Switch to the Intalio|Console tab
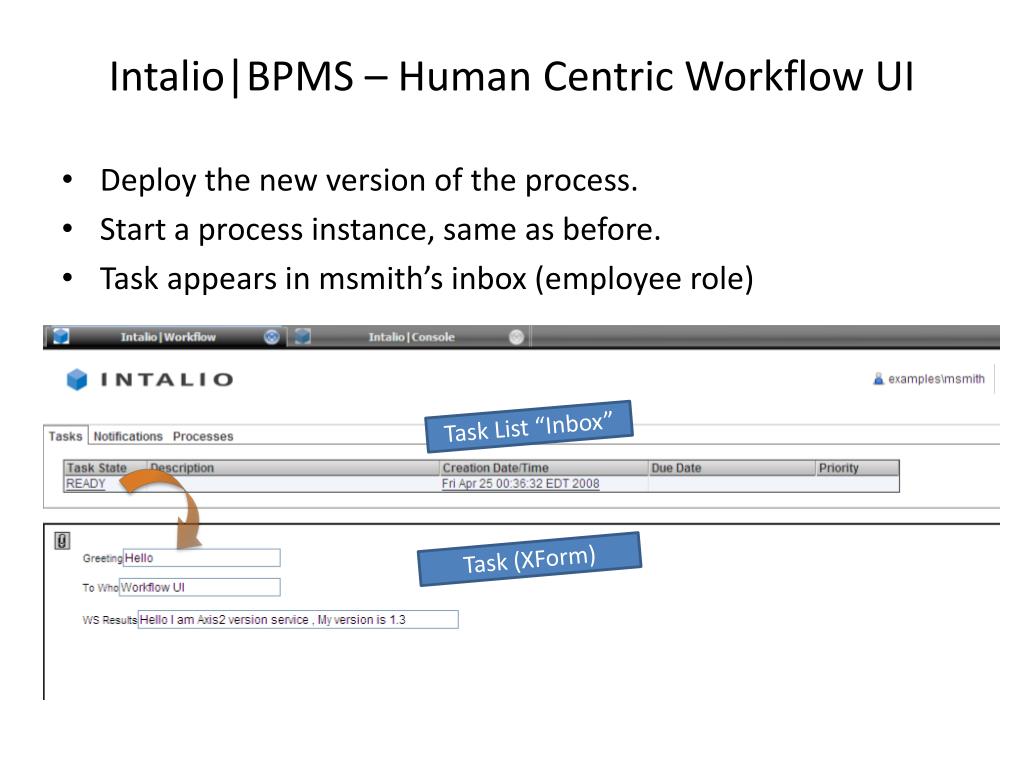 point(411,337)
